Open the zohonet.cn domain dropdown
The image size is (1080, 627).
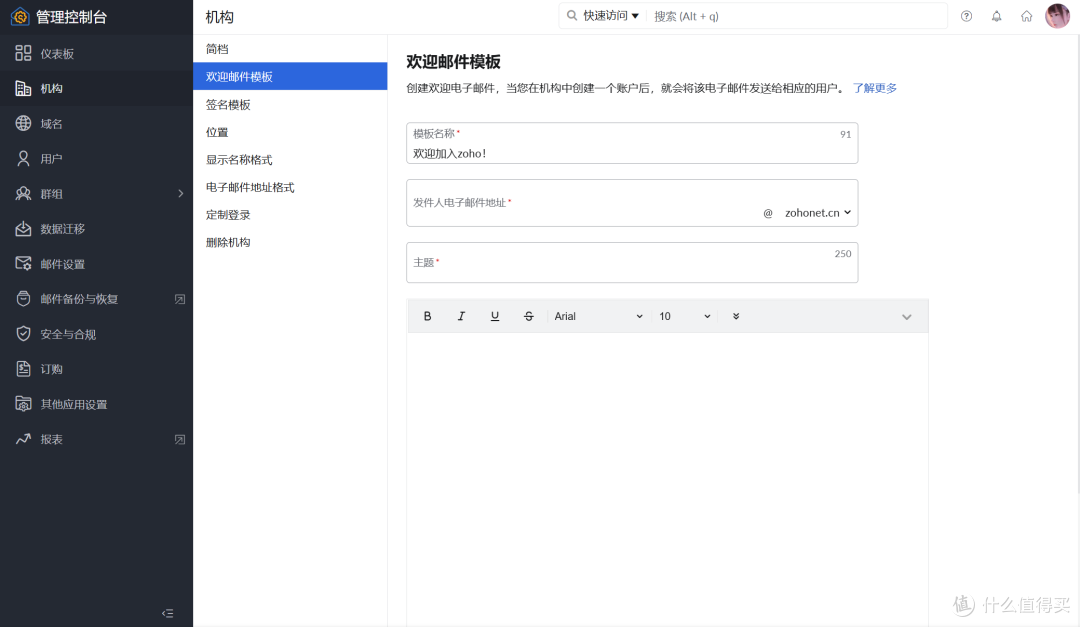pos(818,213)
